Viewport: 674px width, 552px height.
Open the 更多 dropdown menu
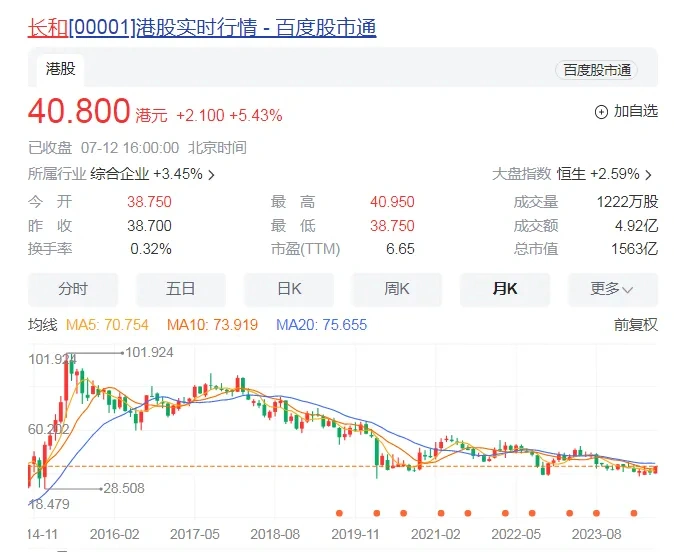[x=612, y=289]
